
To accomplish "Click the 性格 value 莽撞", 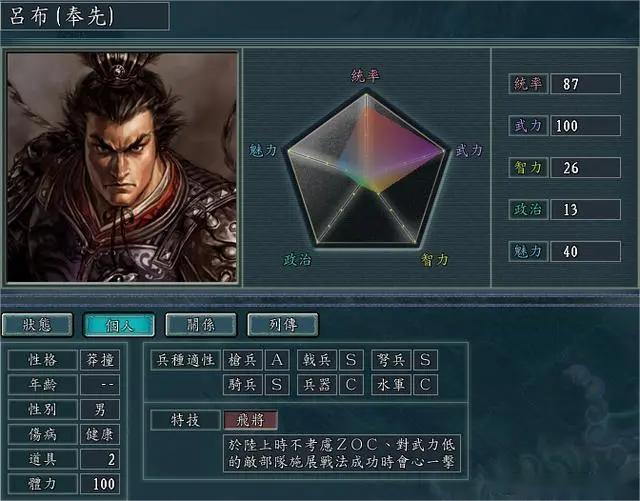I will [100, 360].
